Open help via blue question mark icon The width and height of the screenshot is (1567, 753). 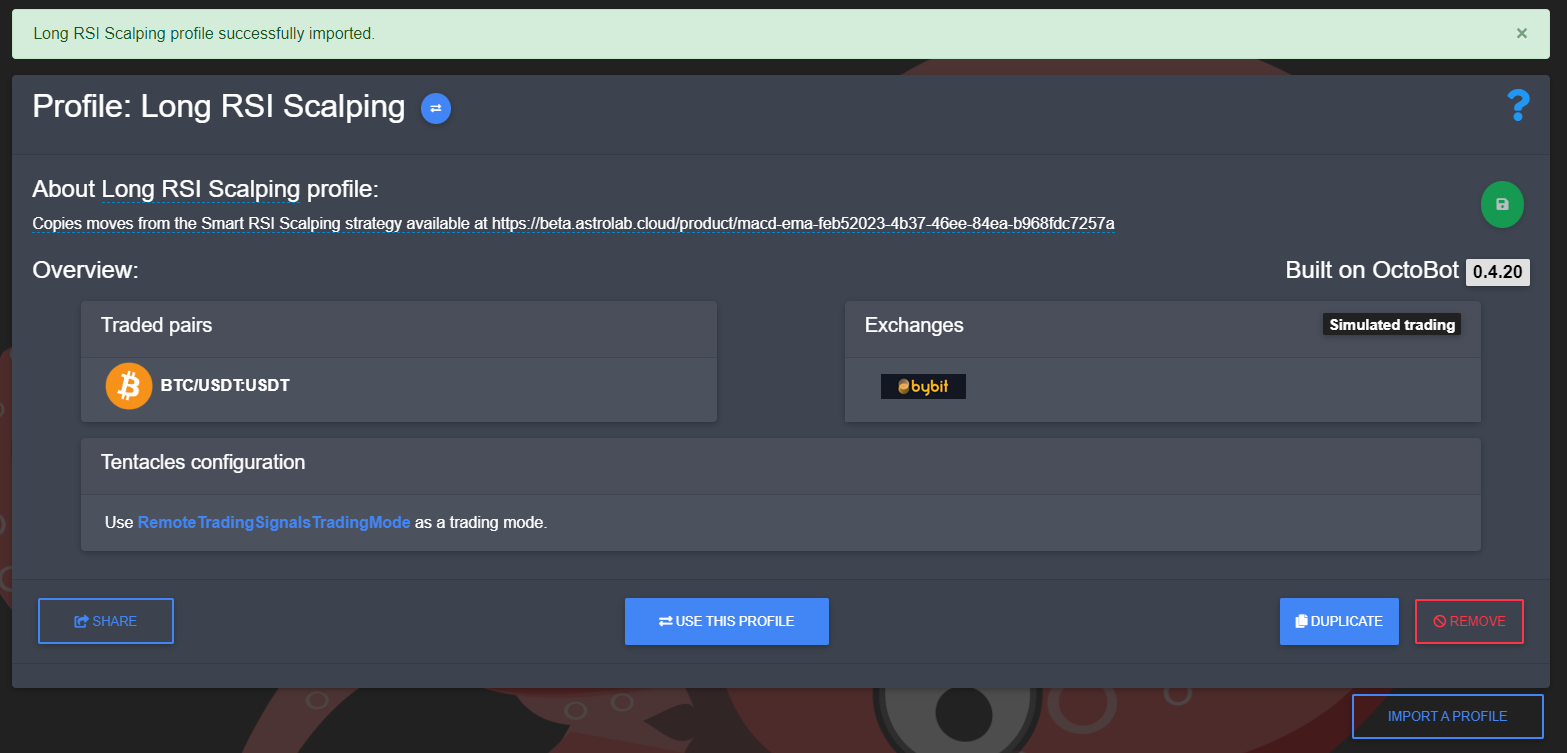click(1518, 106)
